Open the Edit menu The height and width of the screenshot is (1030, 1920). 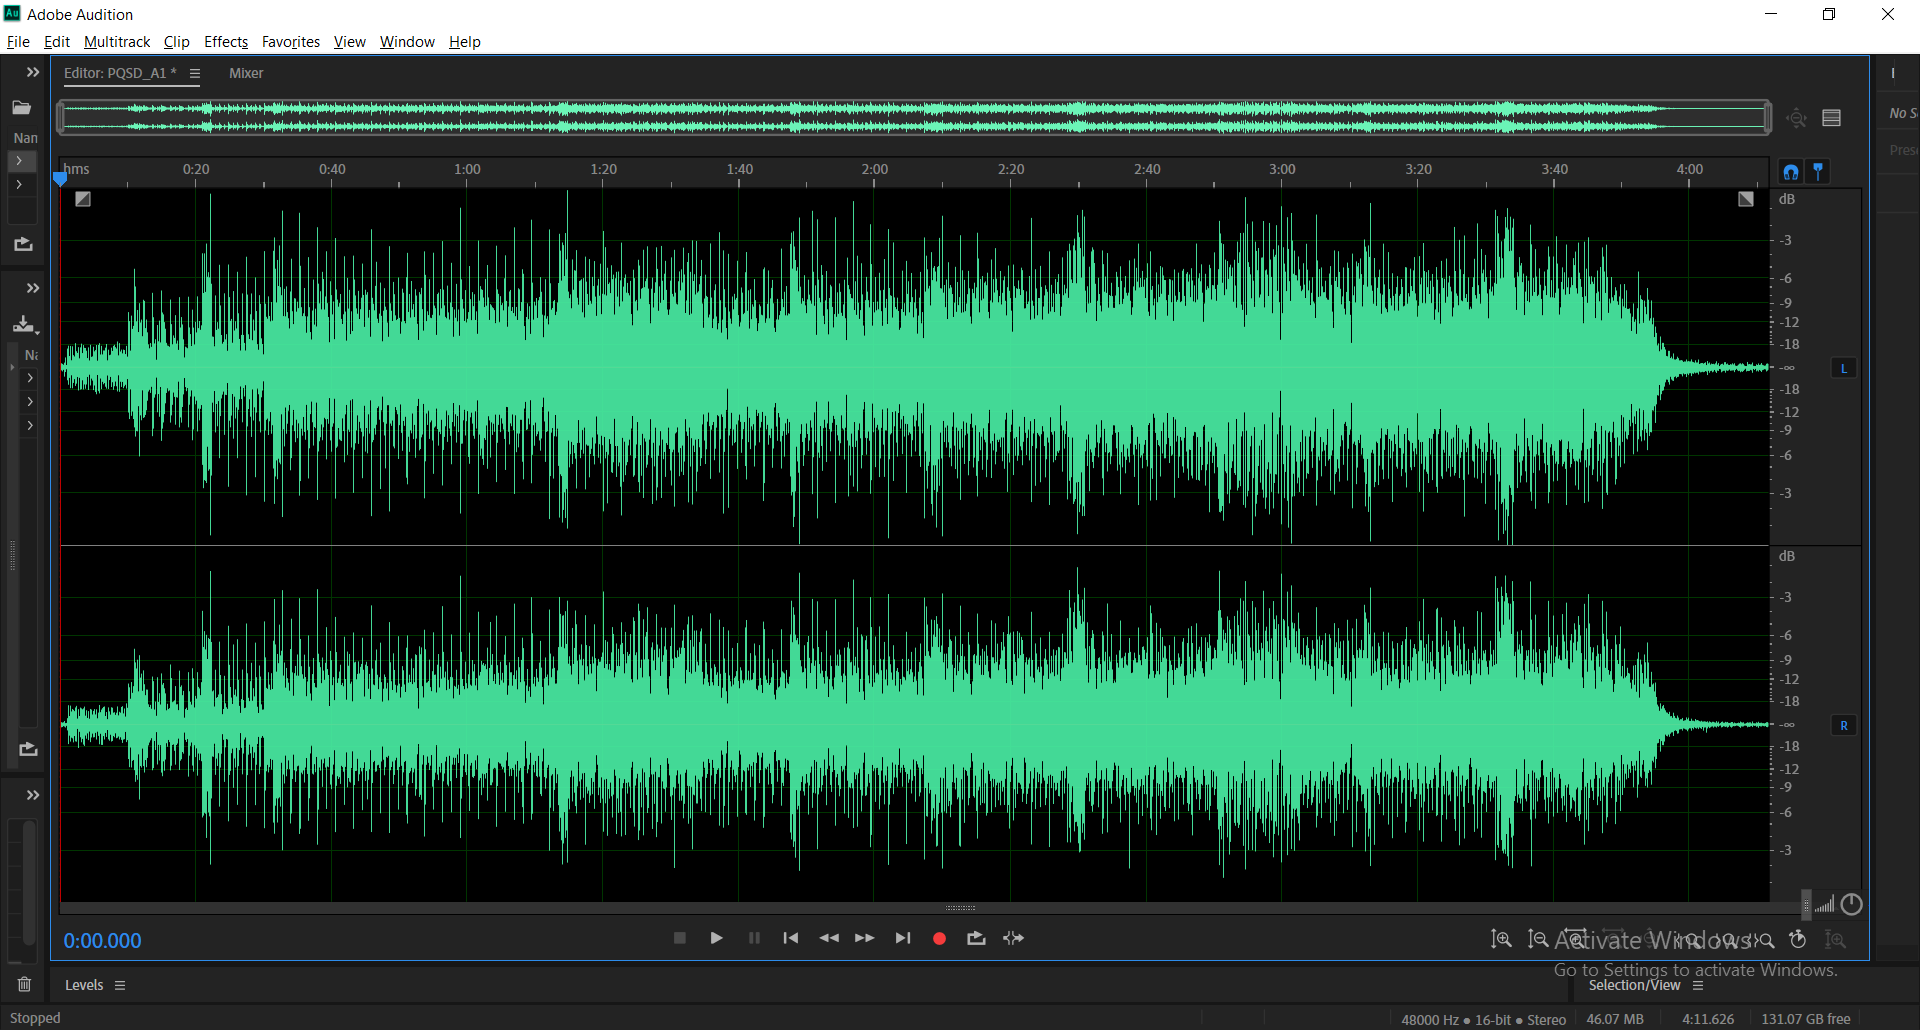coord(57,42)
